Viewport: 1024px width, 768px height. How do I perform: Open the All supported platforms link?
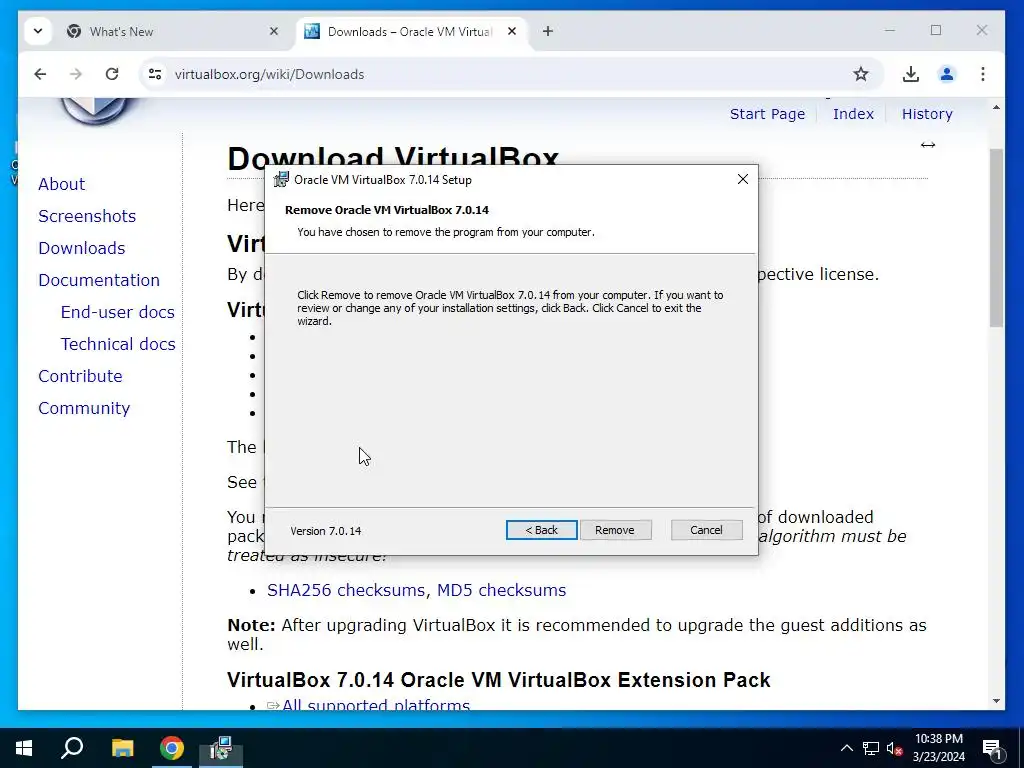coord(376,704)
